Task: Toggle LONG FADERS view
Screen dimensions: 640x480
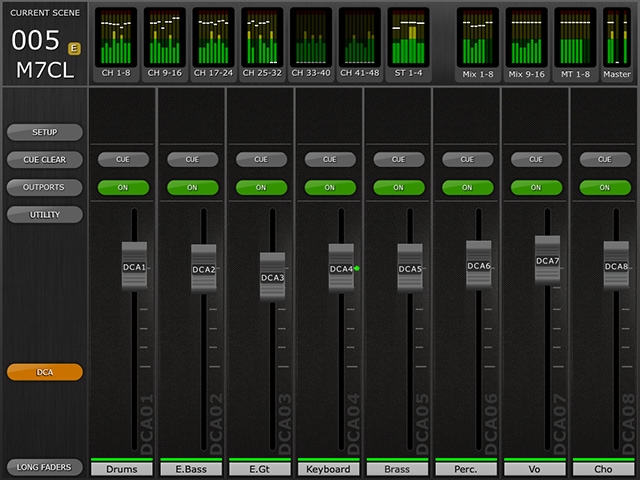Action: point(44,467)
